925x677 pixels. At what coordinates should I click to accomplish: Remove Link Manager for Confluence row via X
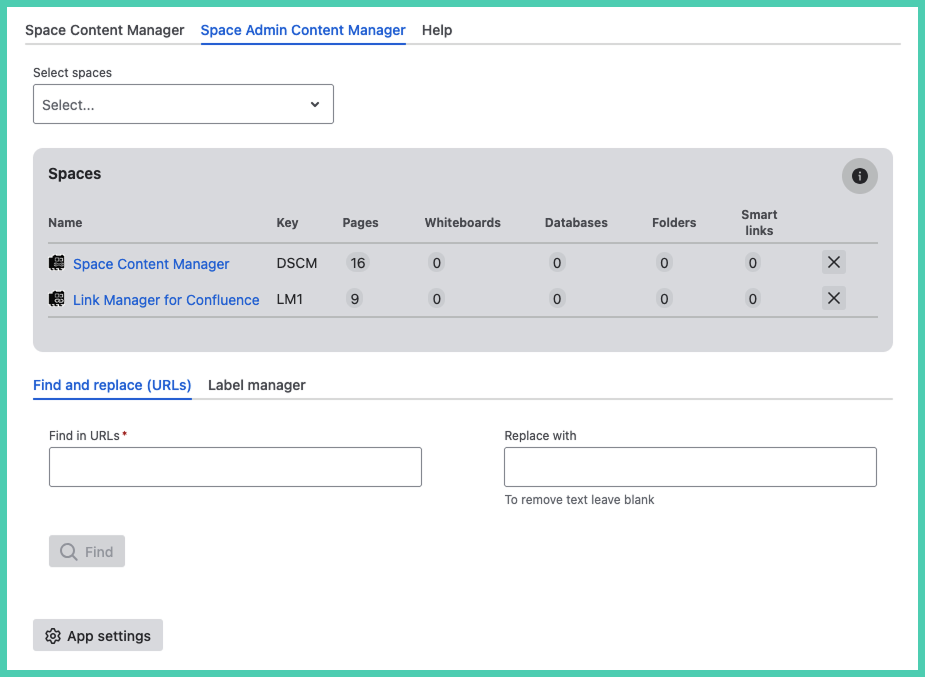834,298
